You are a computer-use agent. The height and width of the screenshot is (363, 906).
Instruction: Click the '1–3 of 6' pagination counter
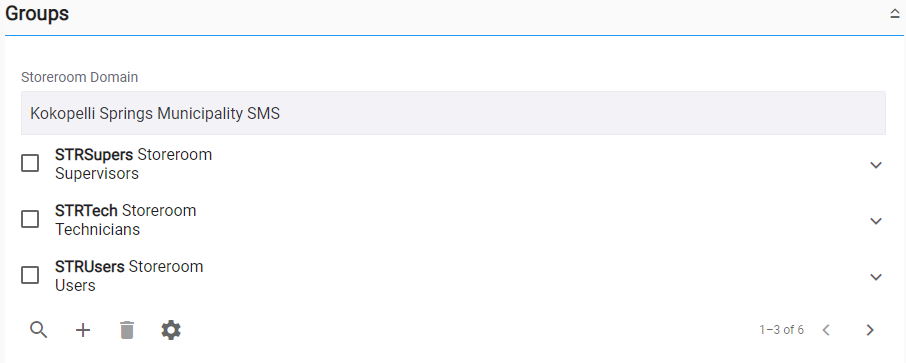point(781,330)
